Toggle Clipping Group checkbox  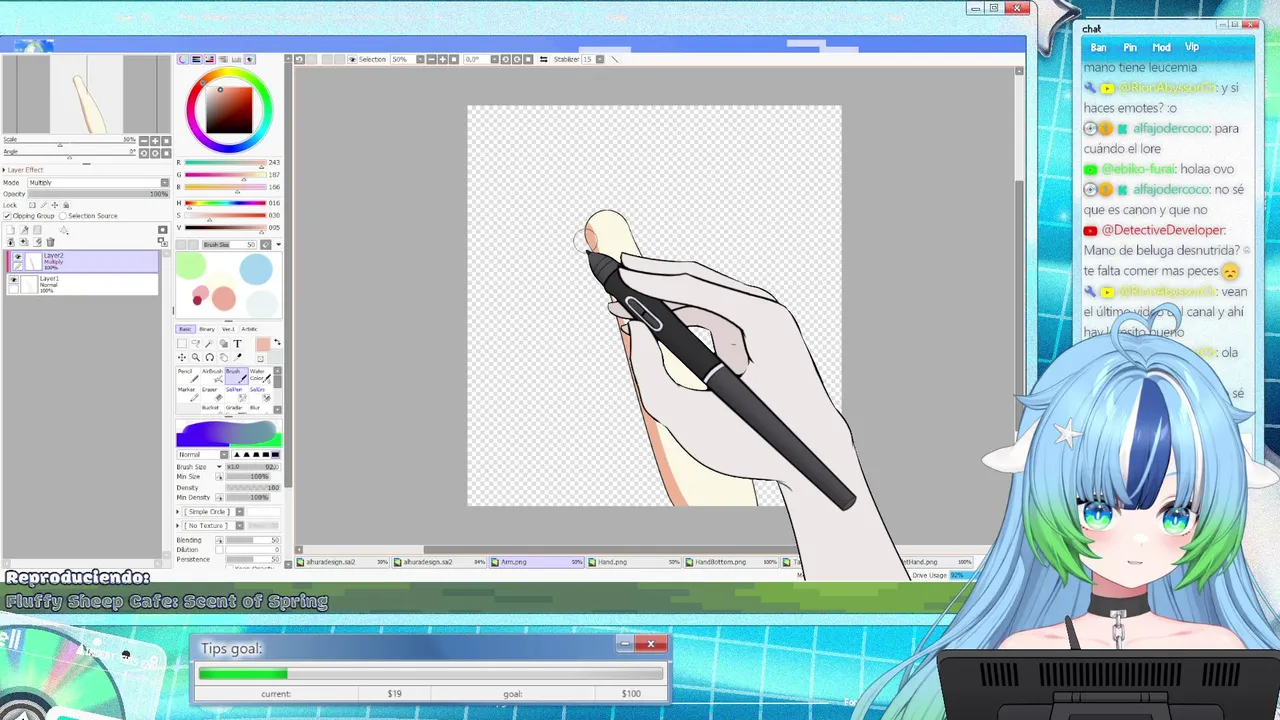(7, 216)
